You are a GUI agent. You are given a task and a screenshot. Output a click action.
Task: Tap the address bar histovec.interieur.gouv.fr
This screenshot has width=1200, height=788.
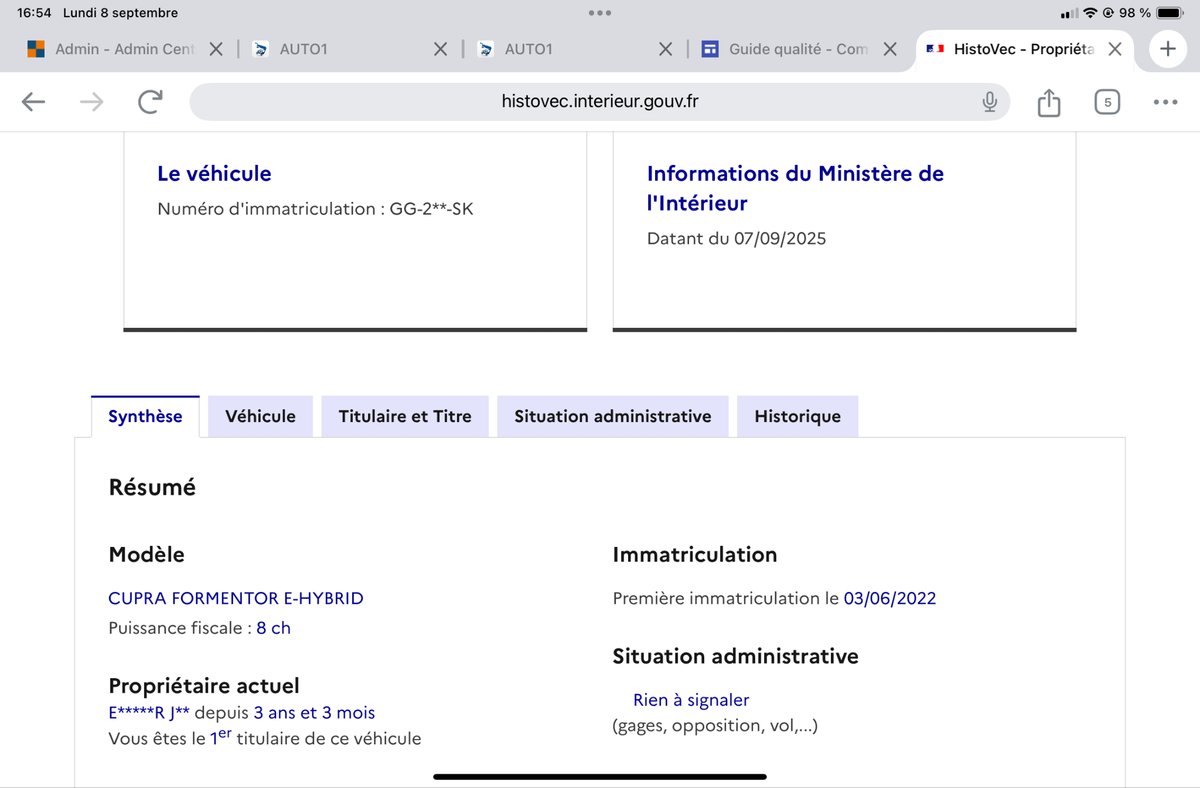point(600,102)
